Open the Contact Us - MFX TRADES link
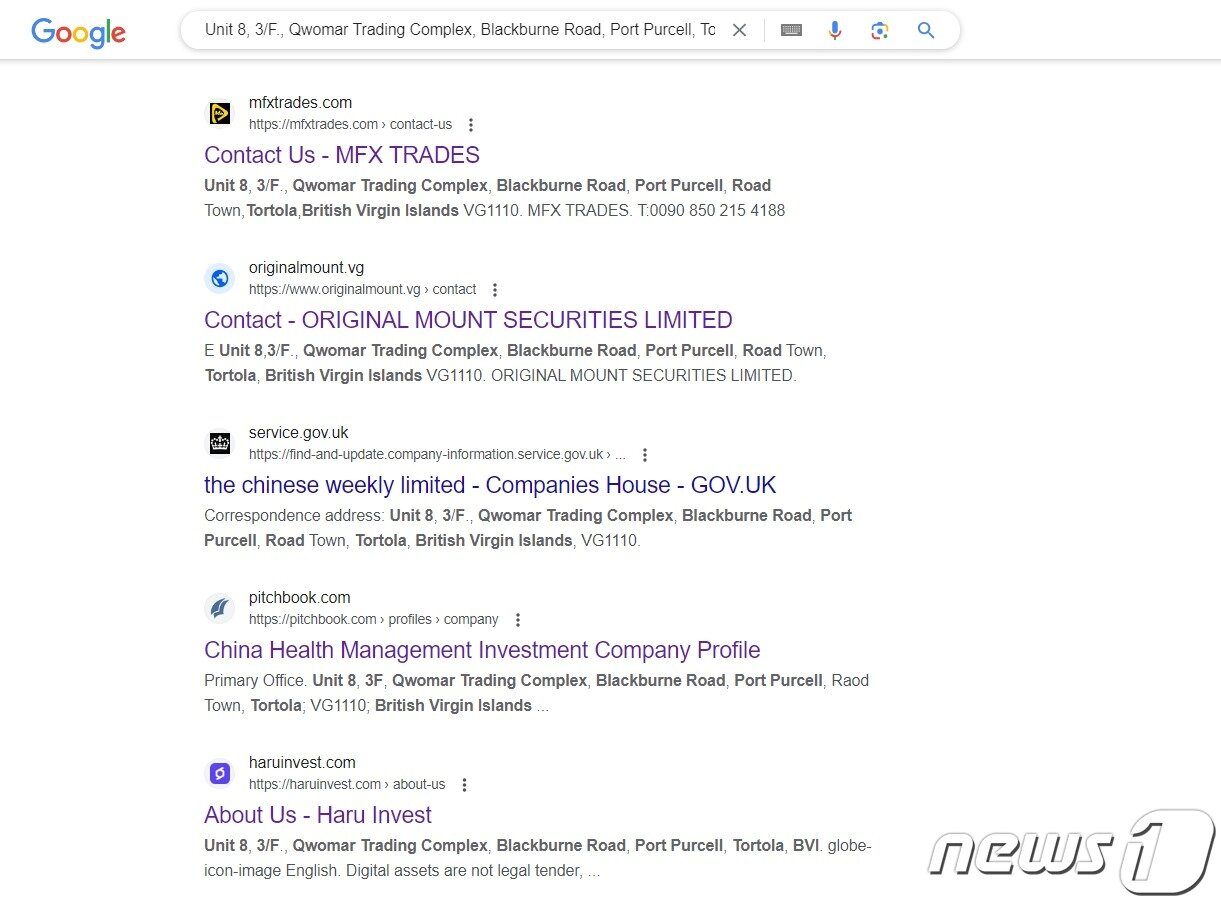Image resolution: width=1221 pixels, height=907 pixels. [x=341, y=155]
